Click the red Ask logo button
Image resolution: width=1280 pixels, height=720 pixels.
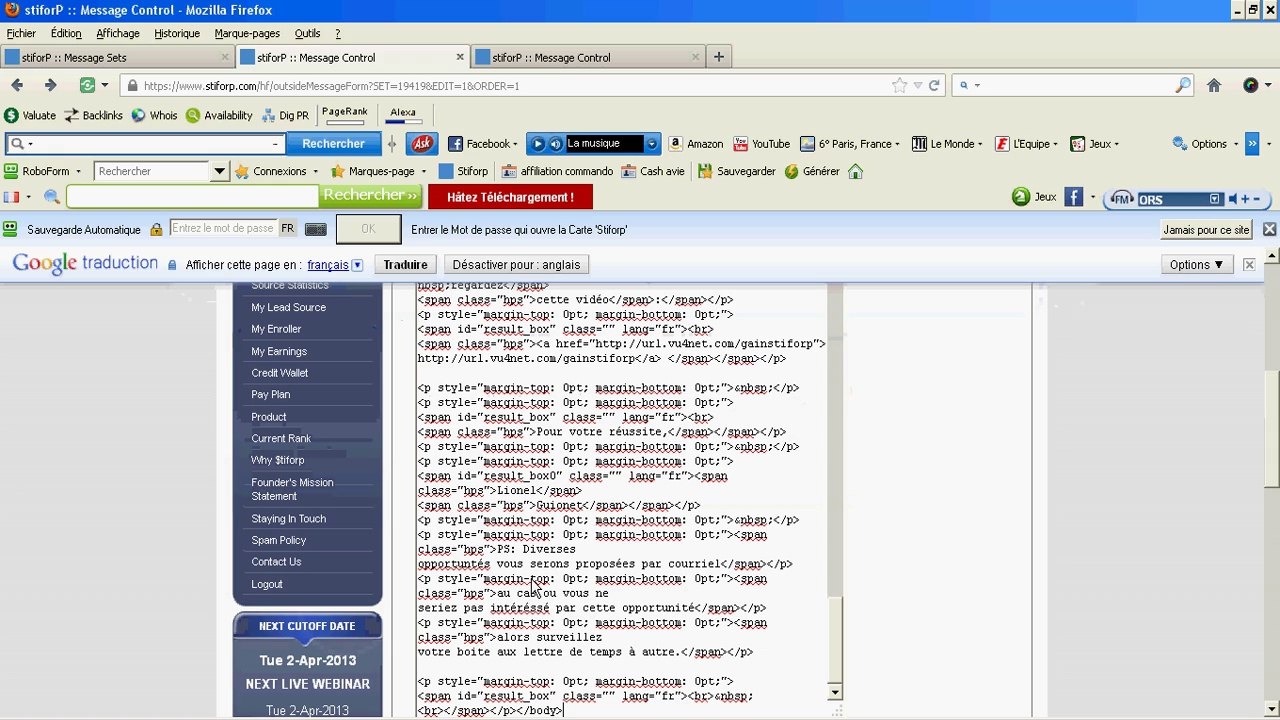click(422, 144)
